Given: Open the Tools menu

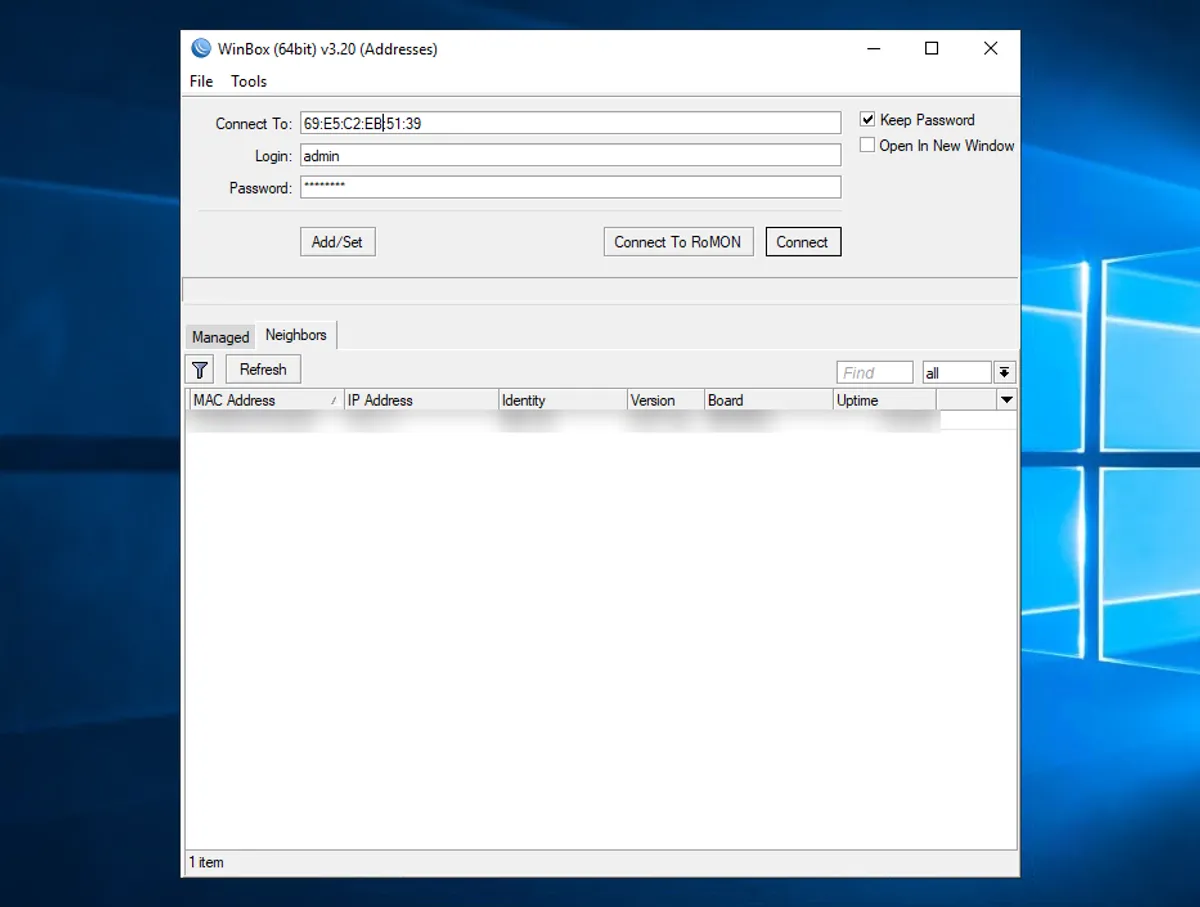Looking at the screenshot, I should [x=249, y=81].
